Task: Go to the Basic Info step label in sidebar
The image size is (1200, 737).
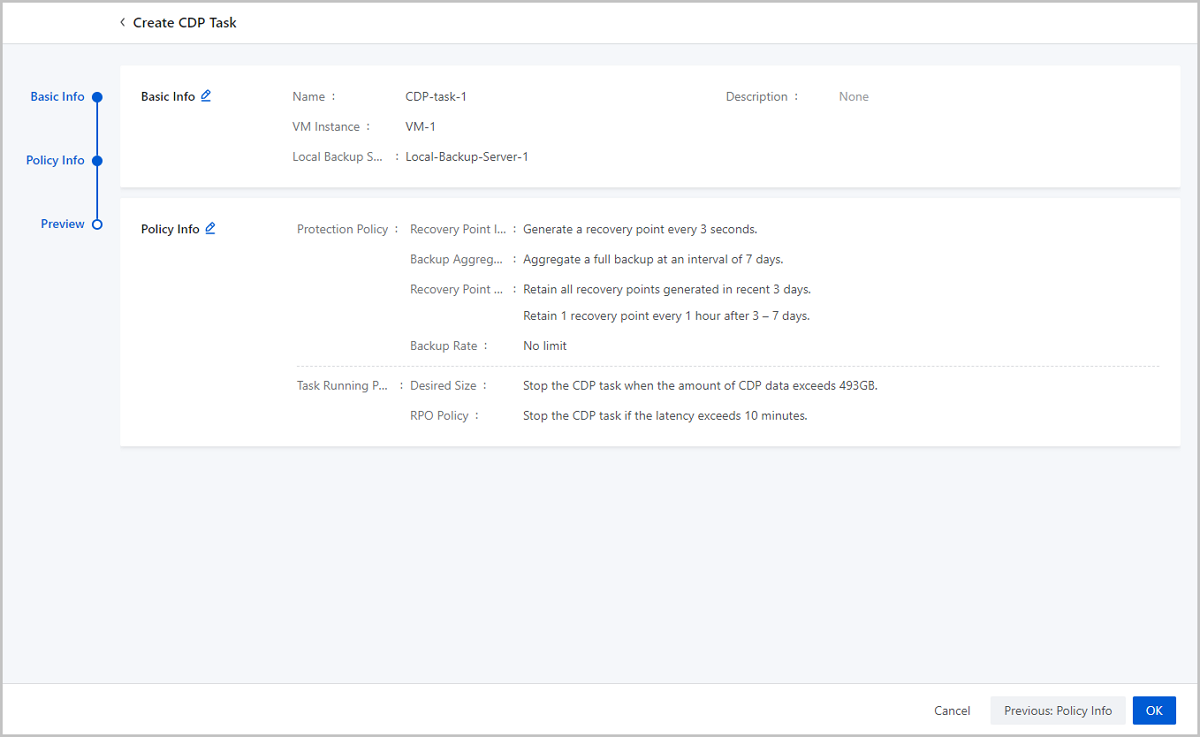Action: [x=57, y=97]
